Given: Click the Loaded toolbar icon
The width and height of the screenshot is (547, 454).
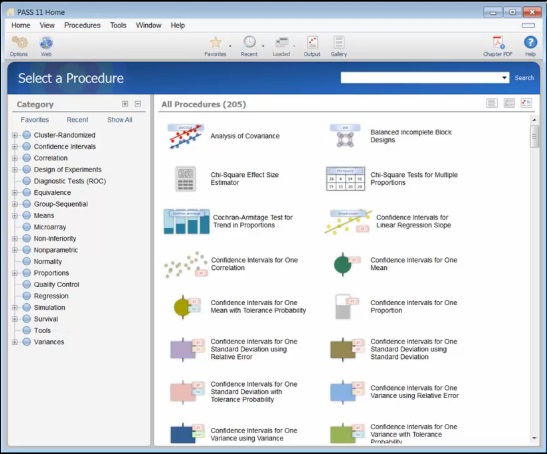Looking at the screenshot, I should coord(282,43).
